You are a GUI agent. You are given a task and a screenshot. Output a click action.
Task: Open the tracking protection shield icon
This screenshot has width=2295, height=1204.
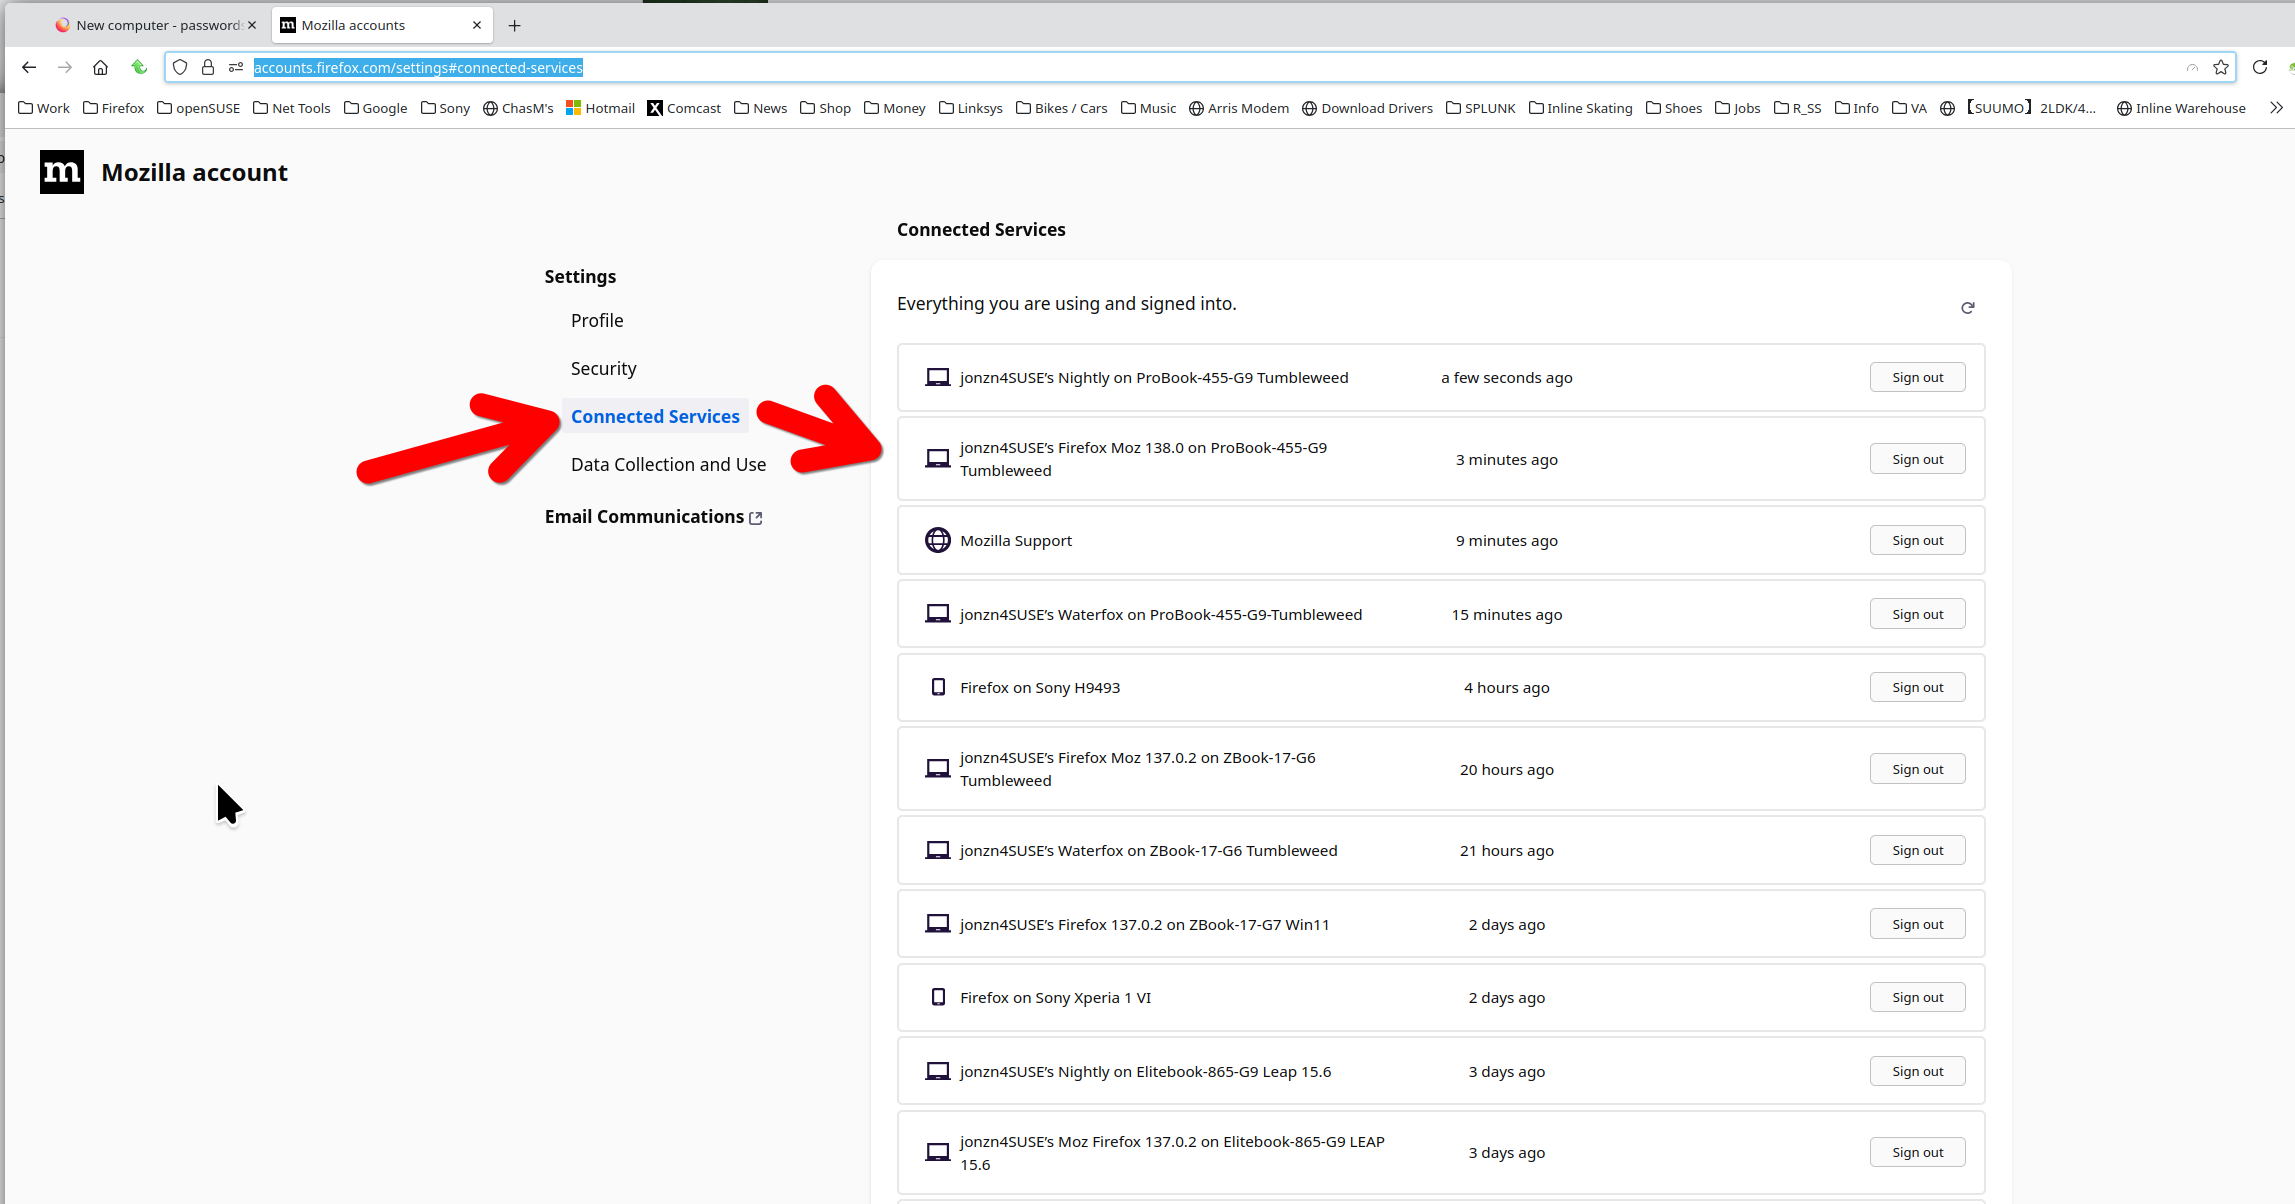tap(180, 67)
